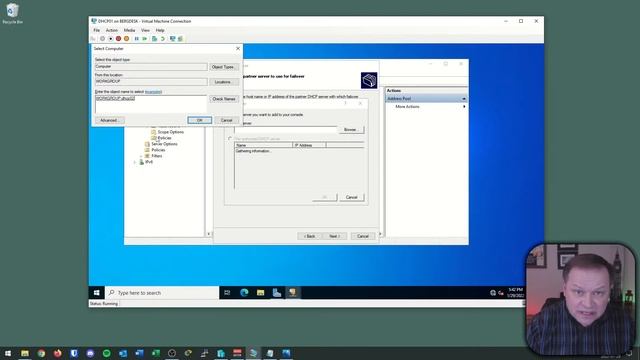Open Excel in host taskbar

[156, 353]
